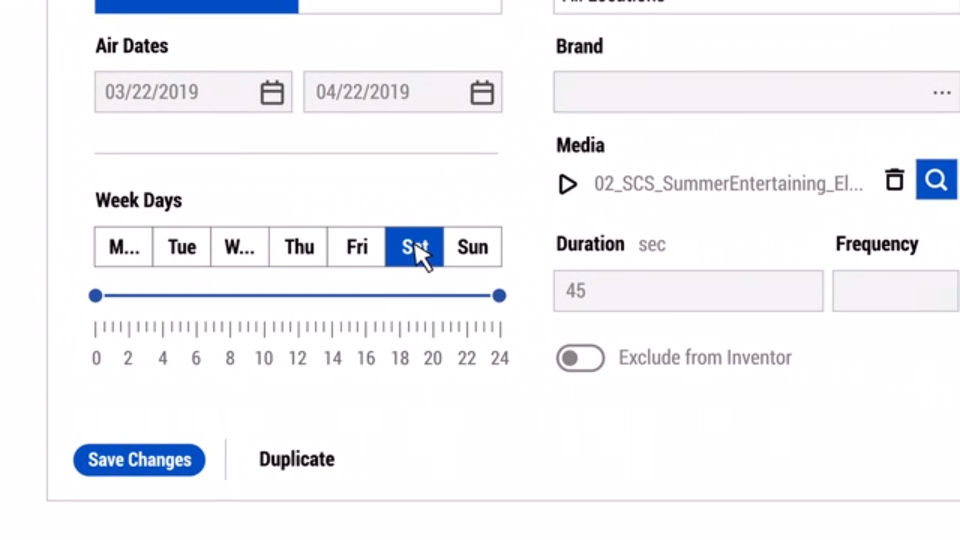The width and height of the screenshot is (960, 540).
Task: Click the Duplicate button
Action: tap(297, 459)
